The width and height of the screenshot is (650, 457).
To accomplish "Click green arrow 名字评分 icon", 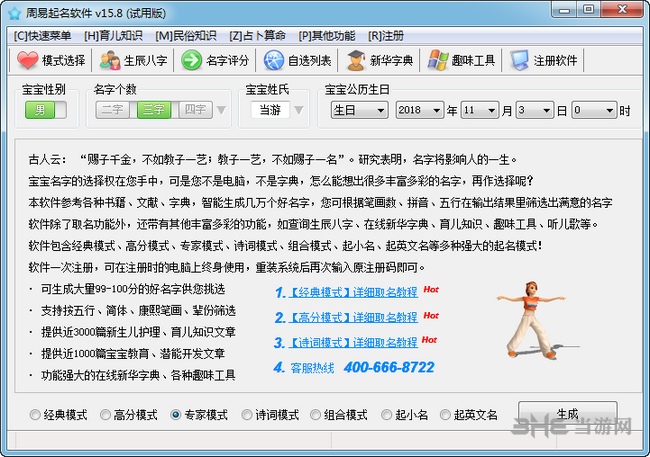I will click(192, 61).
